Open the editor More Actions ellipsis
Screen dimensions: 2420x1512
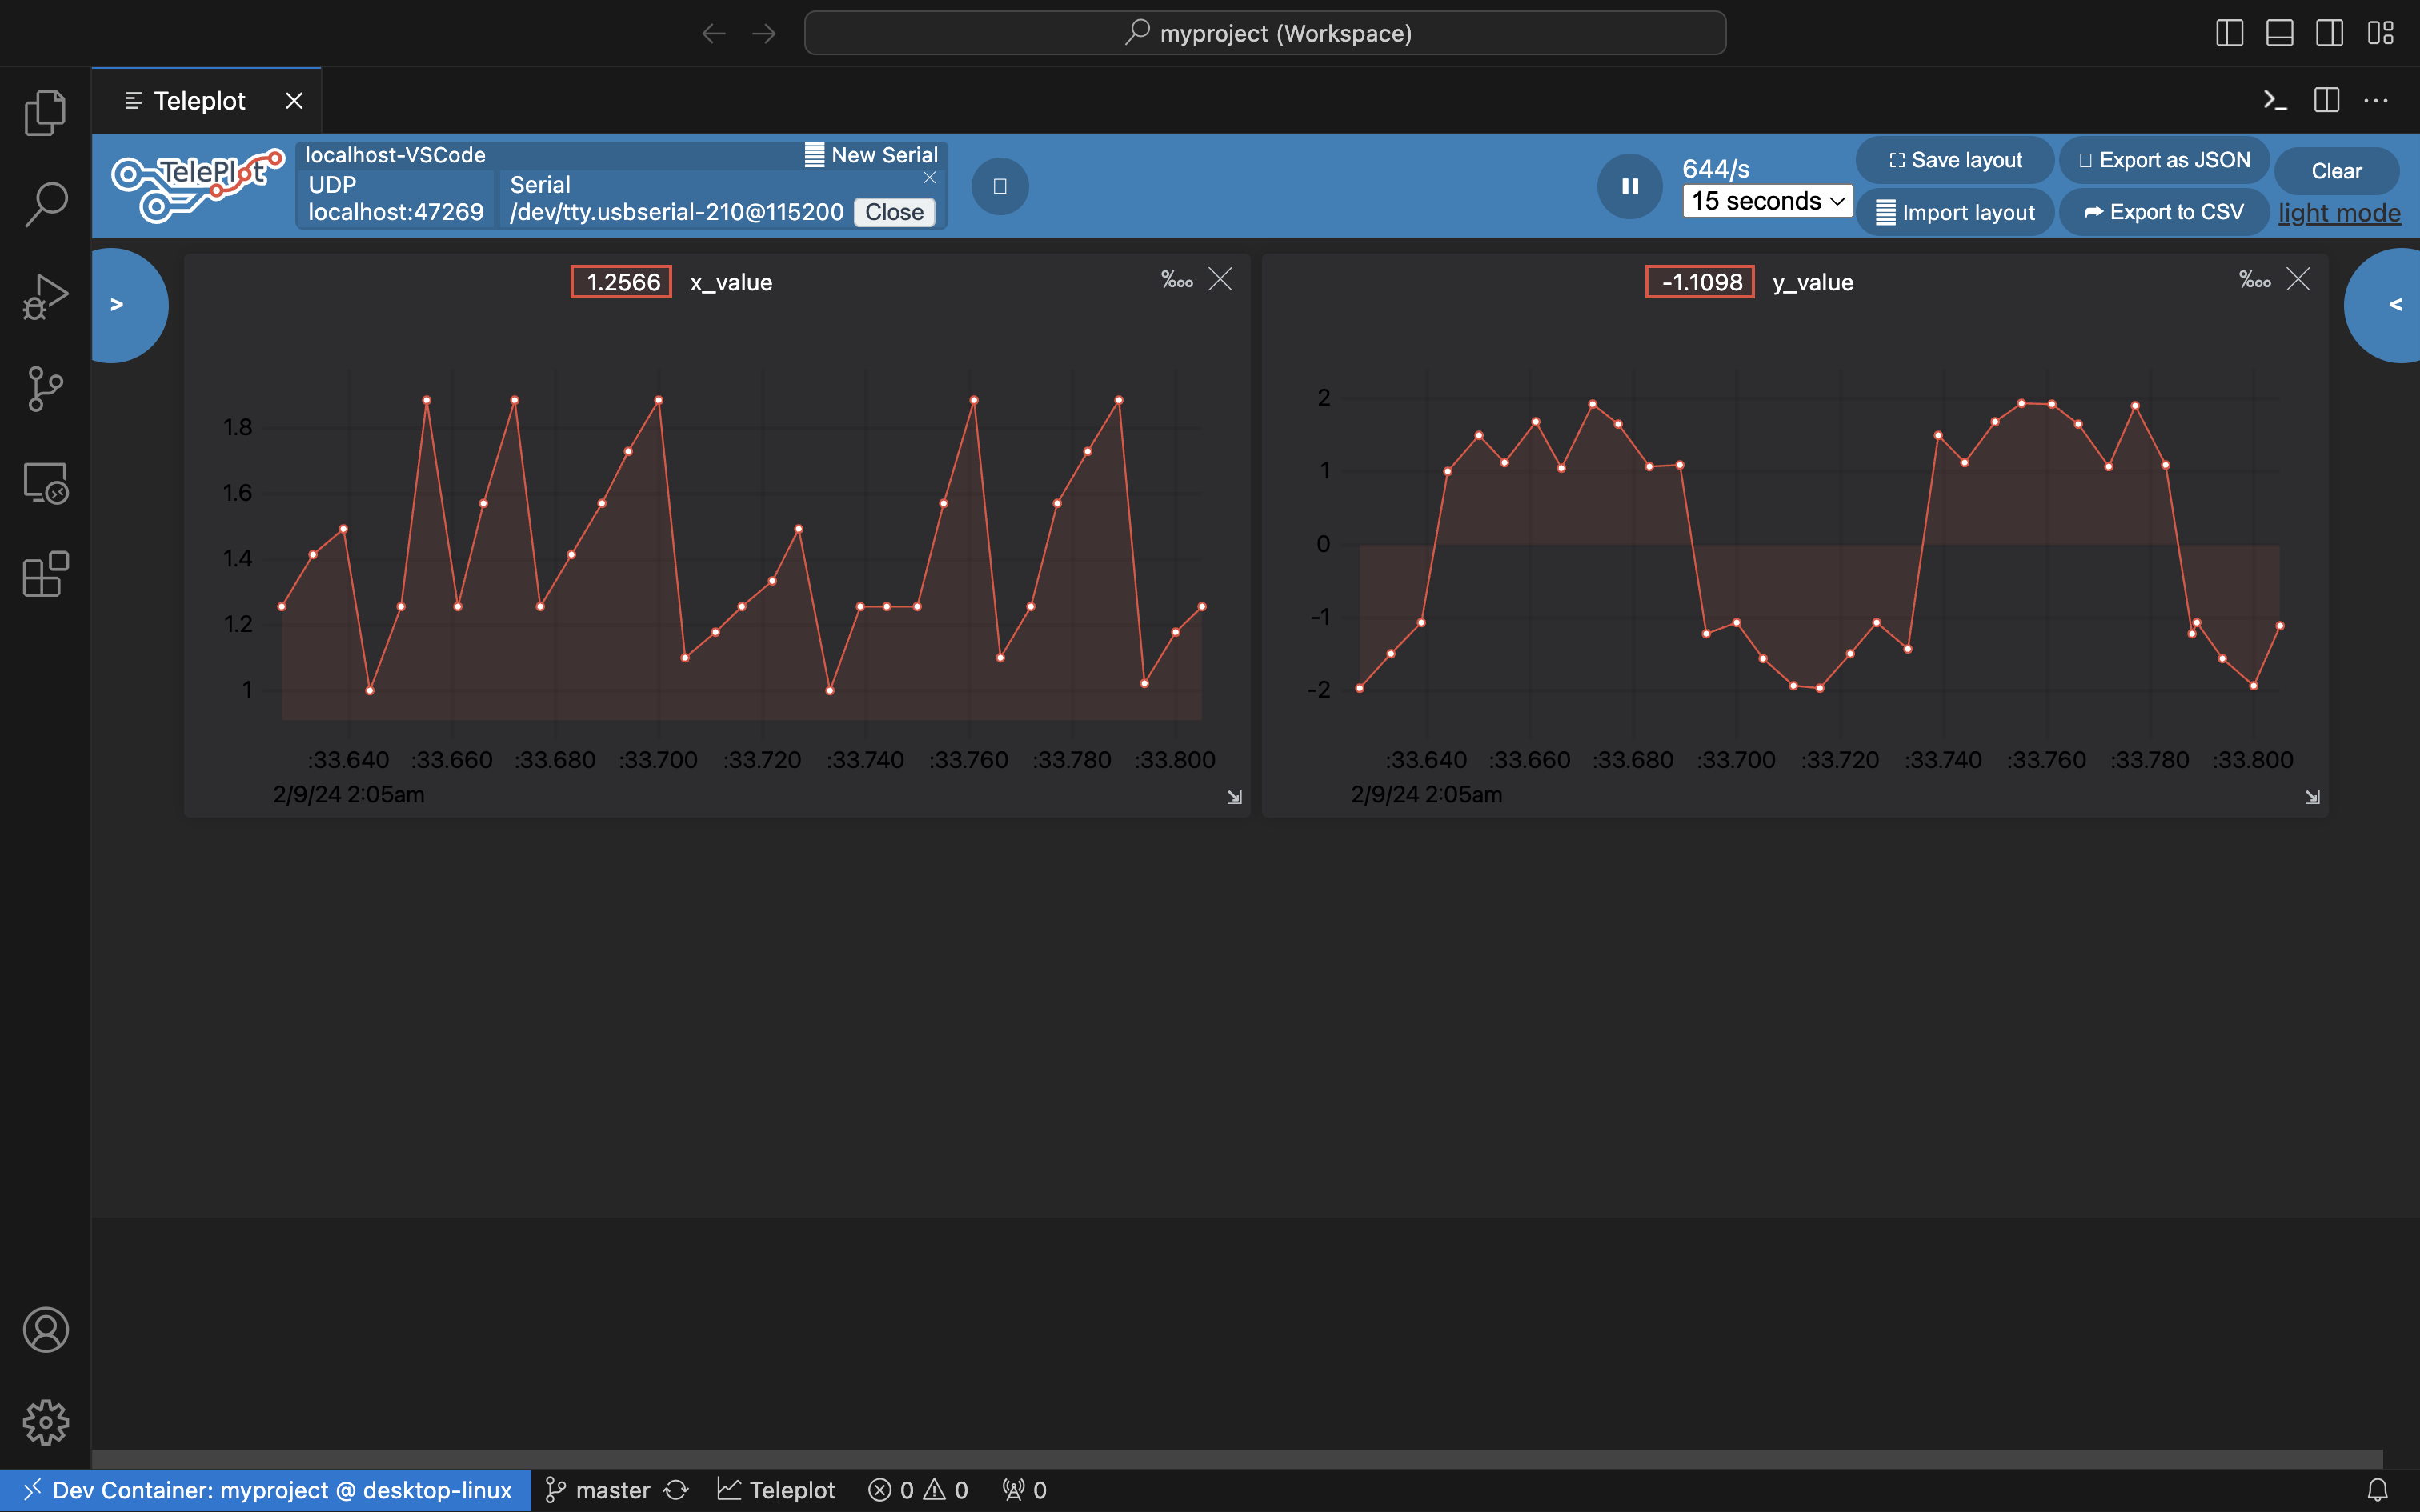[x=2376, y=100]
